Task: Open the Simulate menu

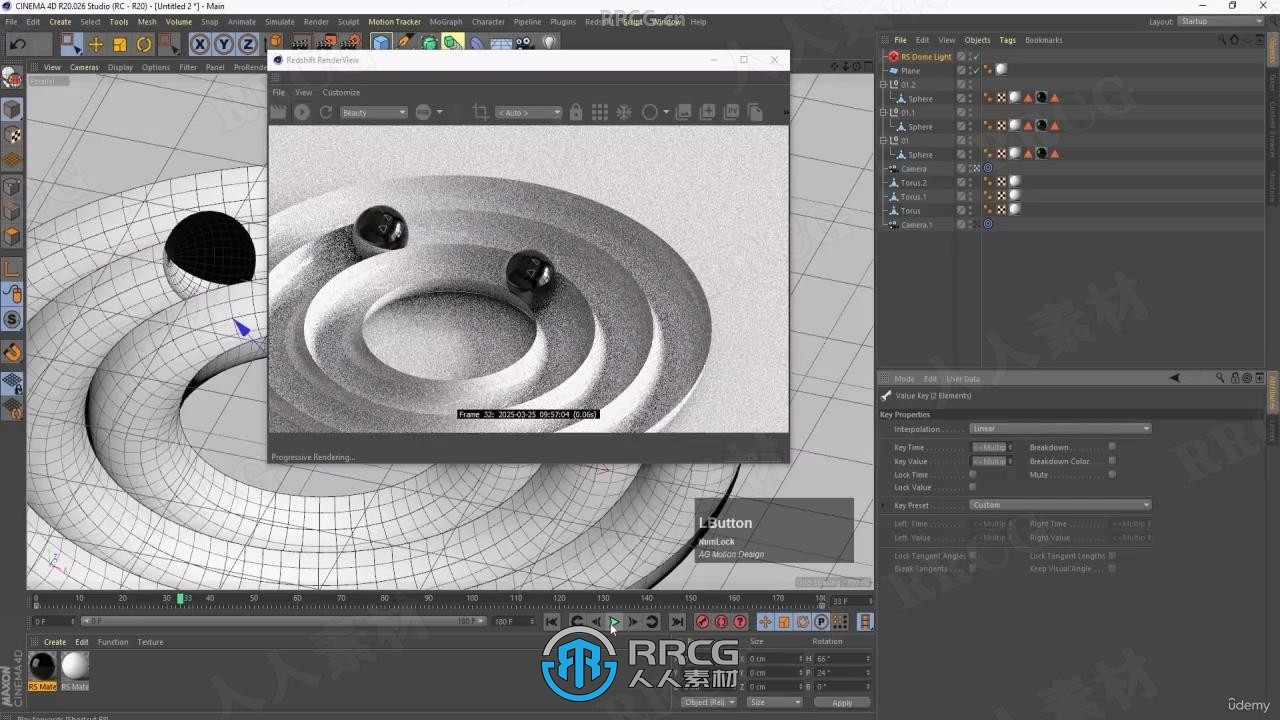Action: (280, 21)
